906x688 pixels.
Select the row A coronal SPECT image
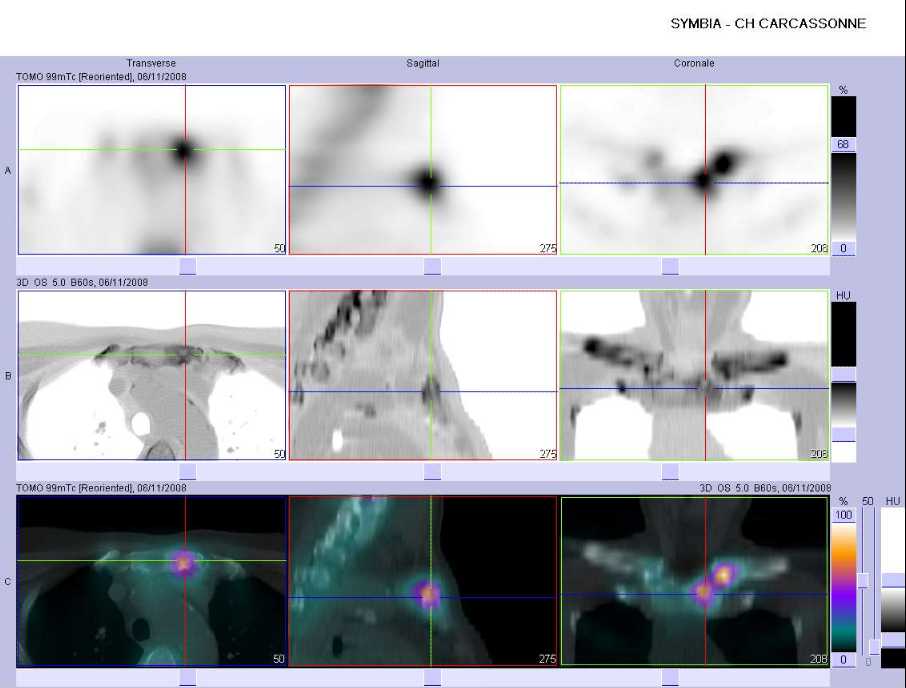coord(695,170)
